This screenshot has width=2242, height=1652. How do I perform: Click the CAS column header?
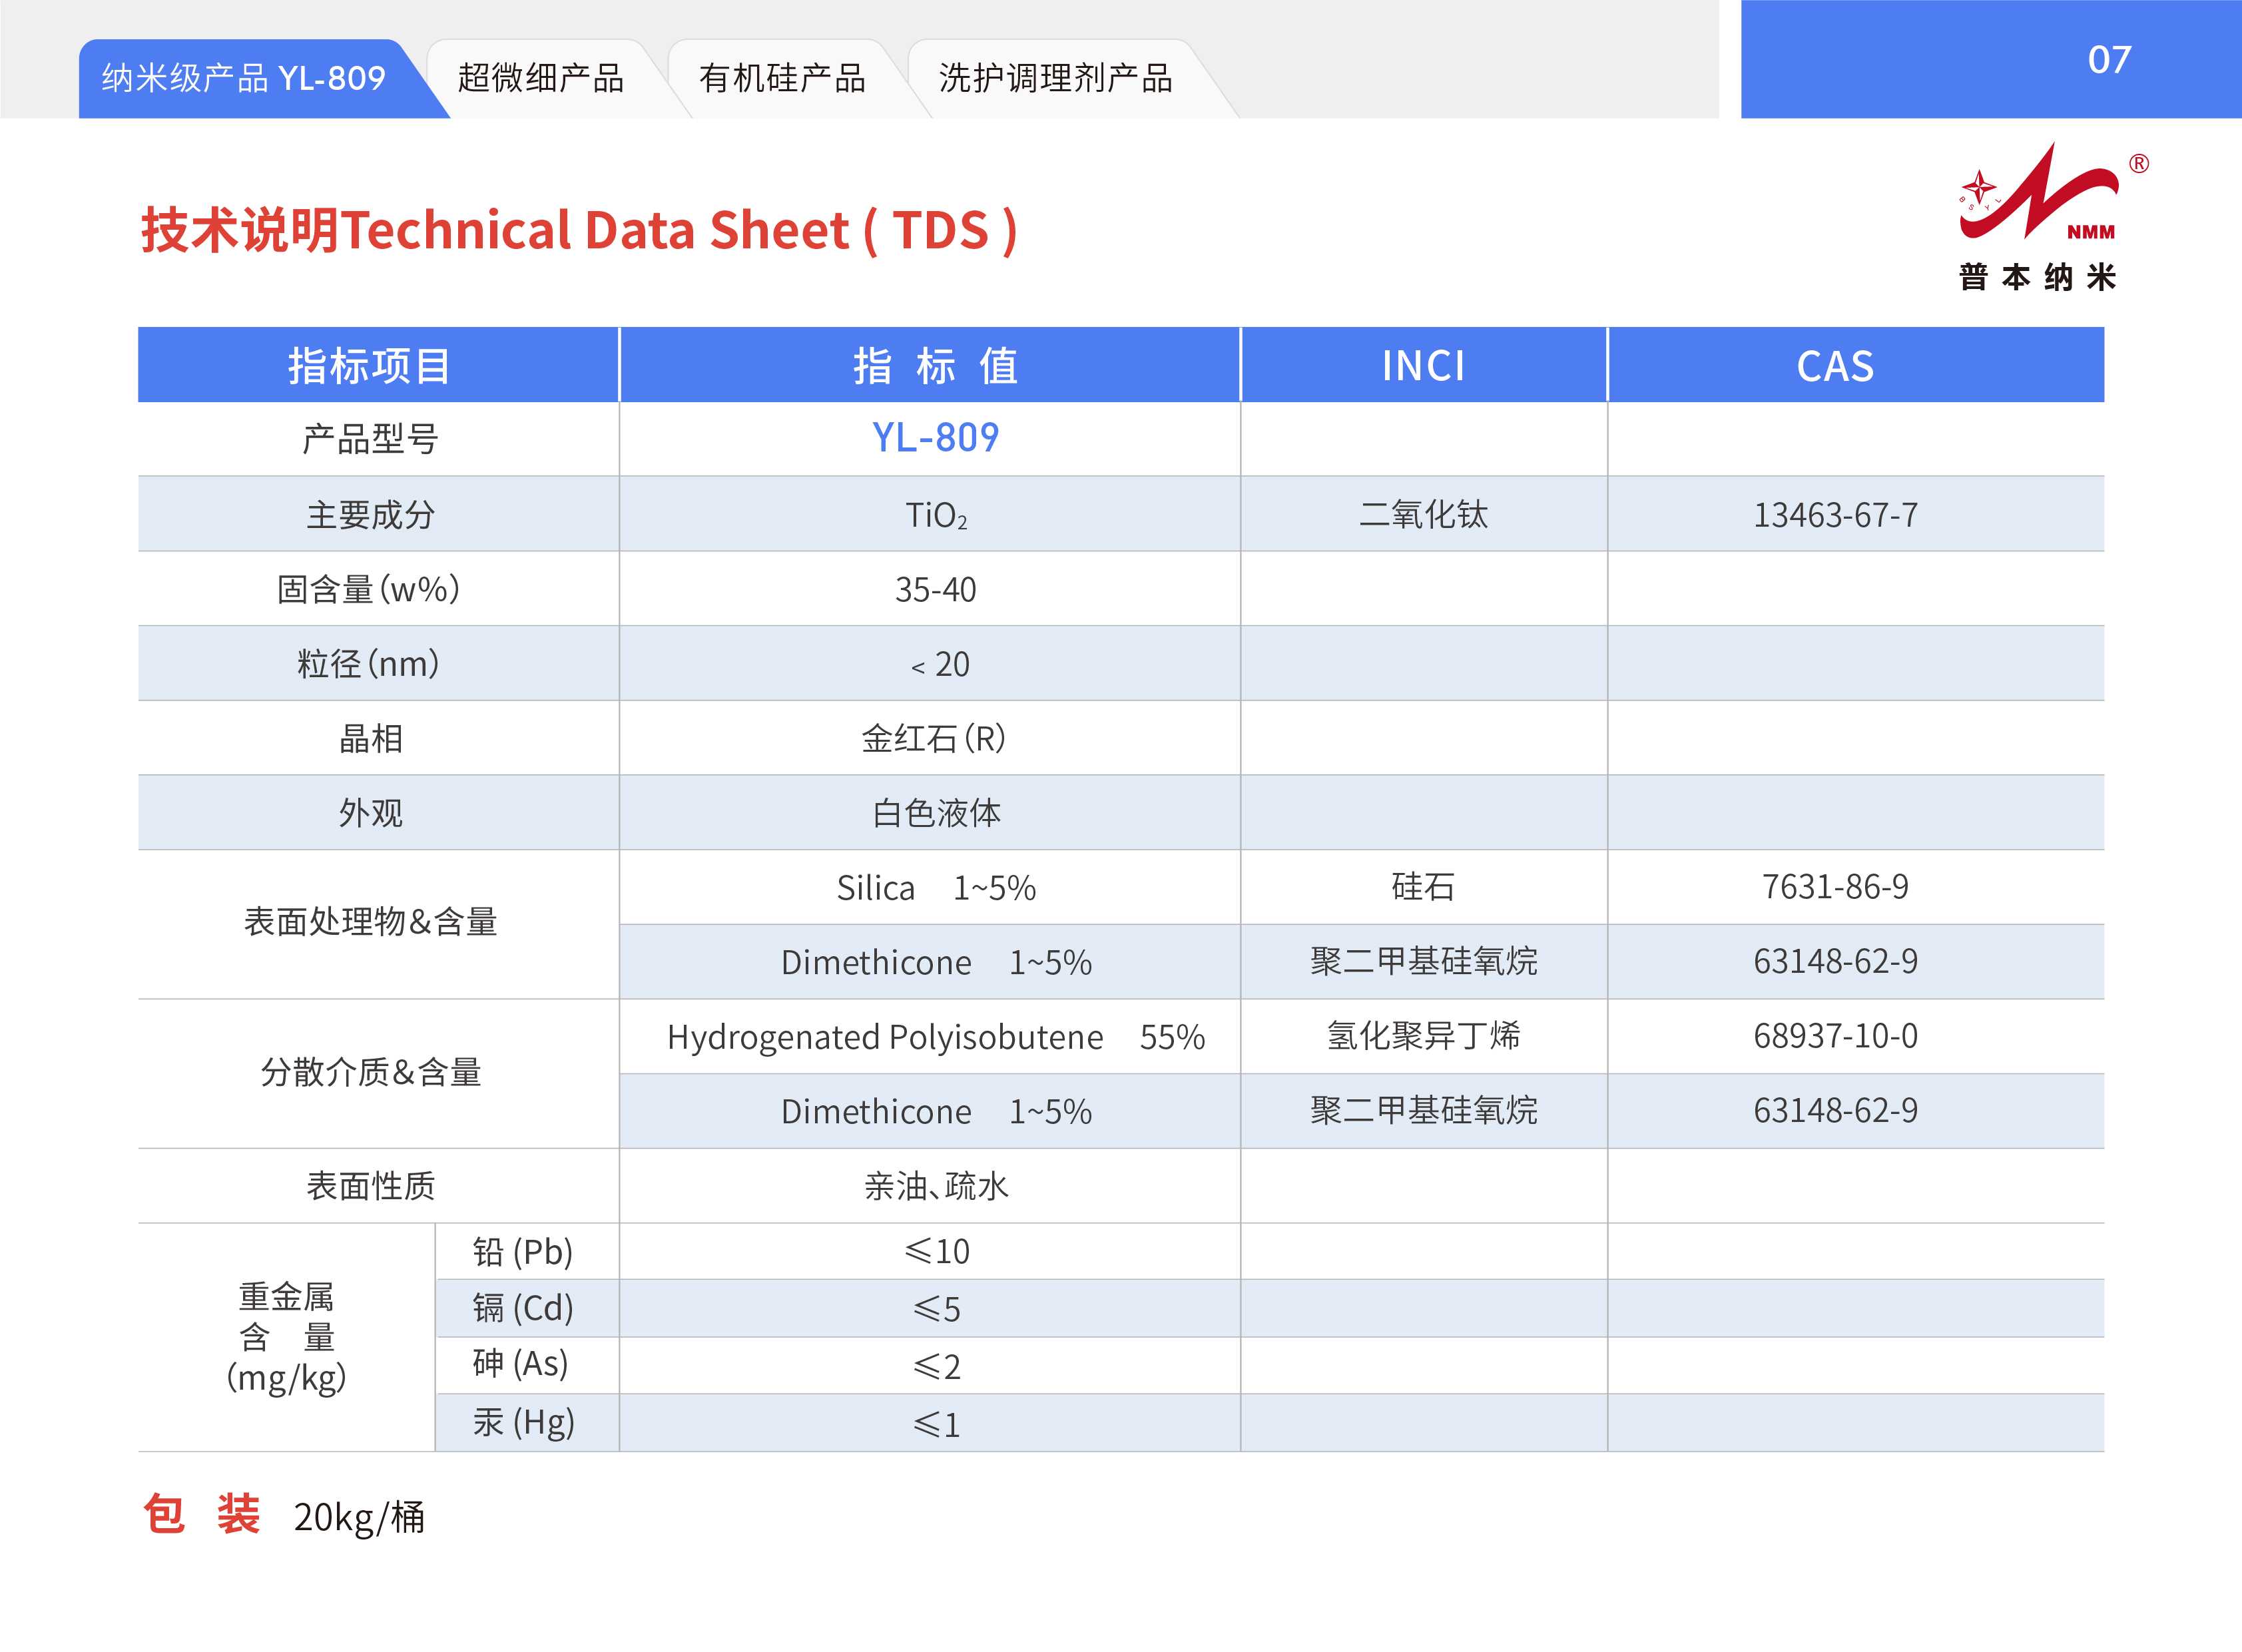pos(1835,366)
